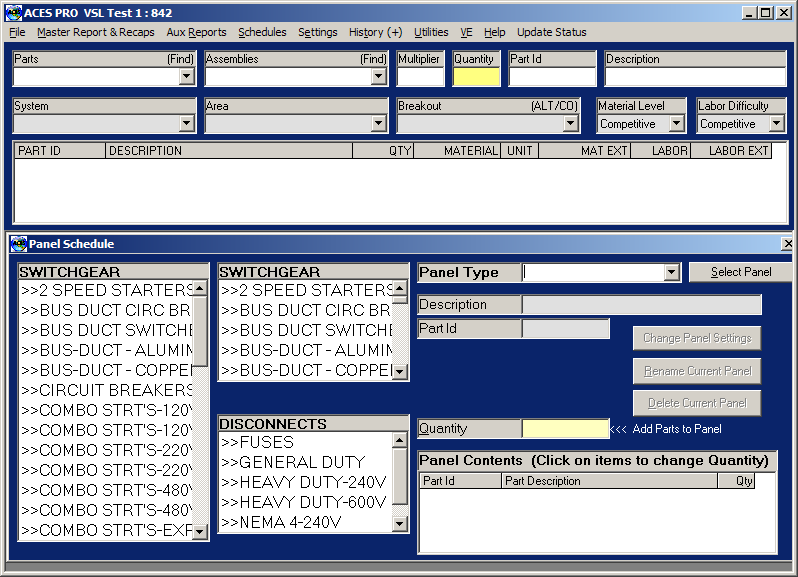
Task: Open Master Report & Recaps menu
Action: [96, 32]
